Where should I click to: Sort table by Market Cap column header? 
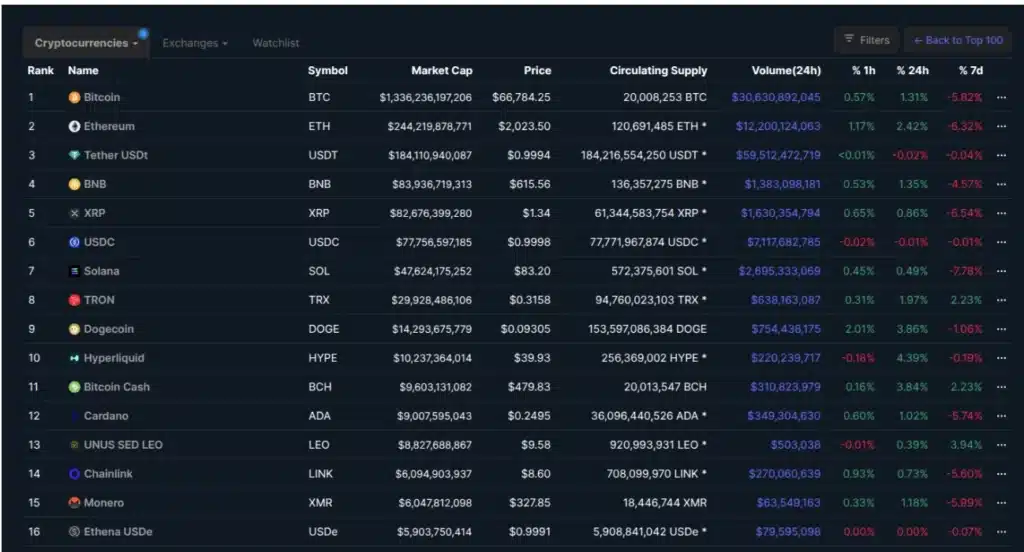pyautogui.click(x=441, y=71)
